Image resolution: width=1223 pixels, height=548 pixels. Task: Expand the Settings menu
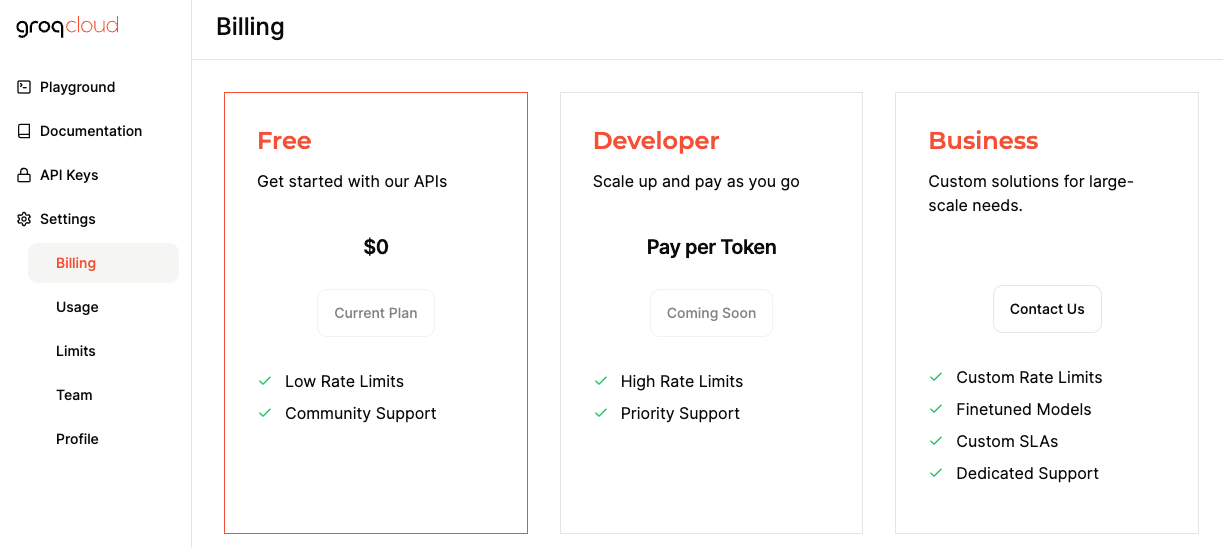tap(67, 219)
